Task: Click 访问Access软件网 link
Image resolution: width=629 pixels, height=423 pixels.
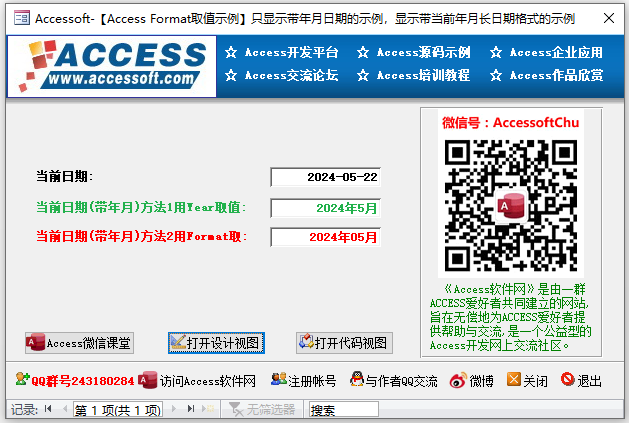Action: [x=208, y=380]
